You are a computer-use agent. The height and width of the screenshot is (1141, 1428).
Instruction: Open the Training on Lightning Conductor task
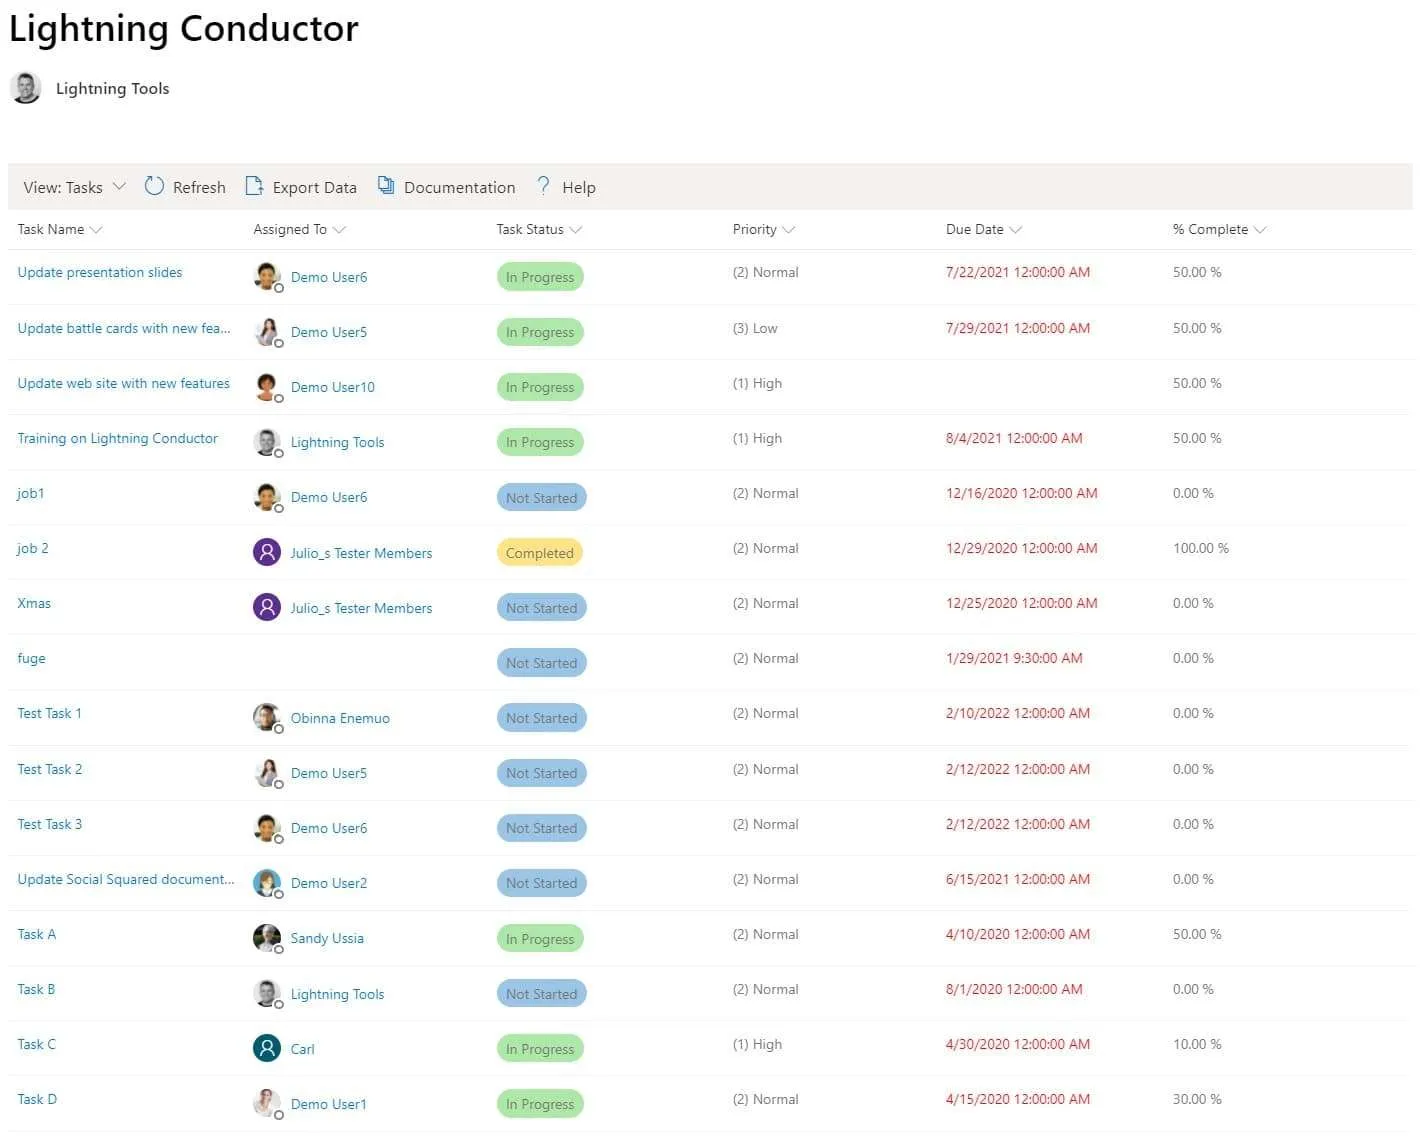(117, 438)
